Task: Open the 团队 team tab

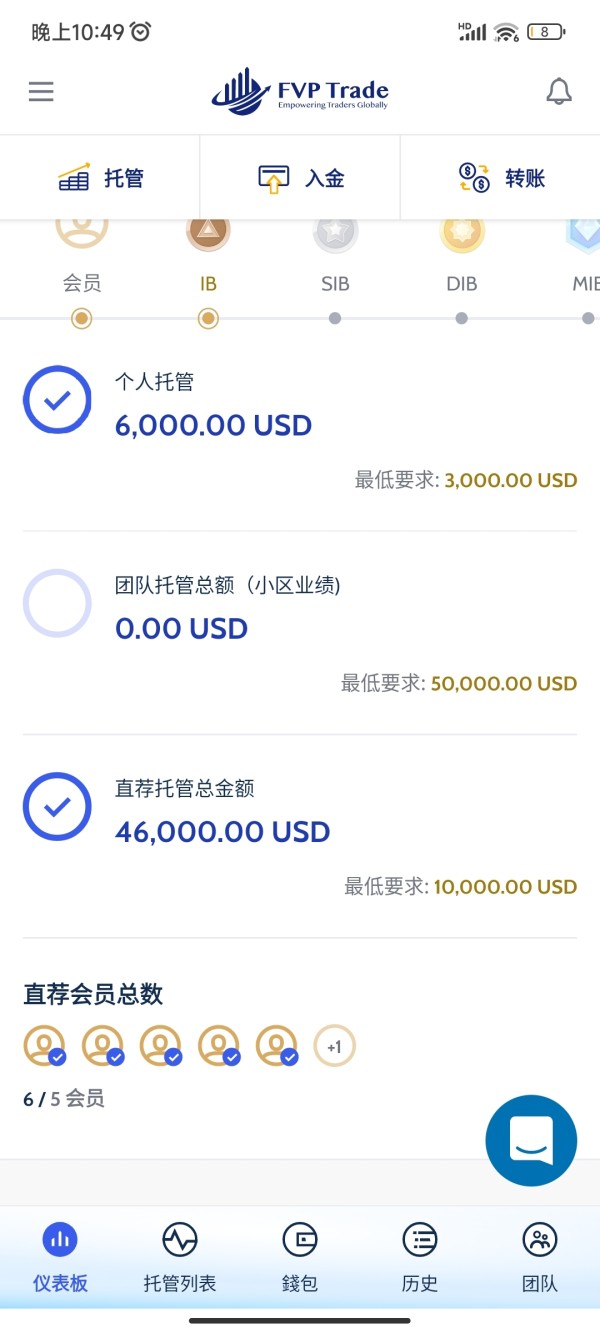Action: coord(540,1257)
